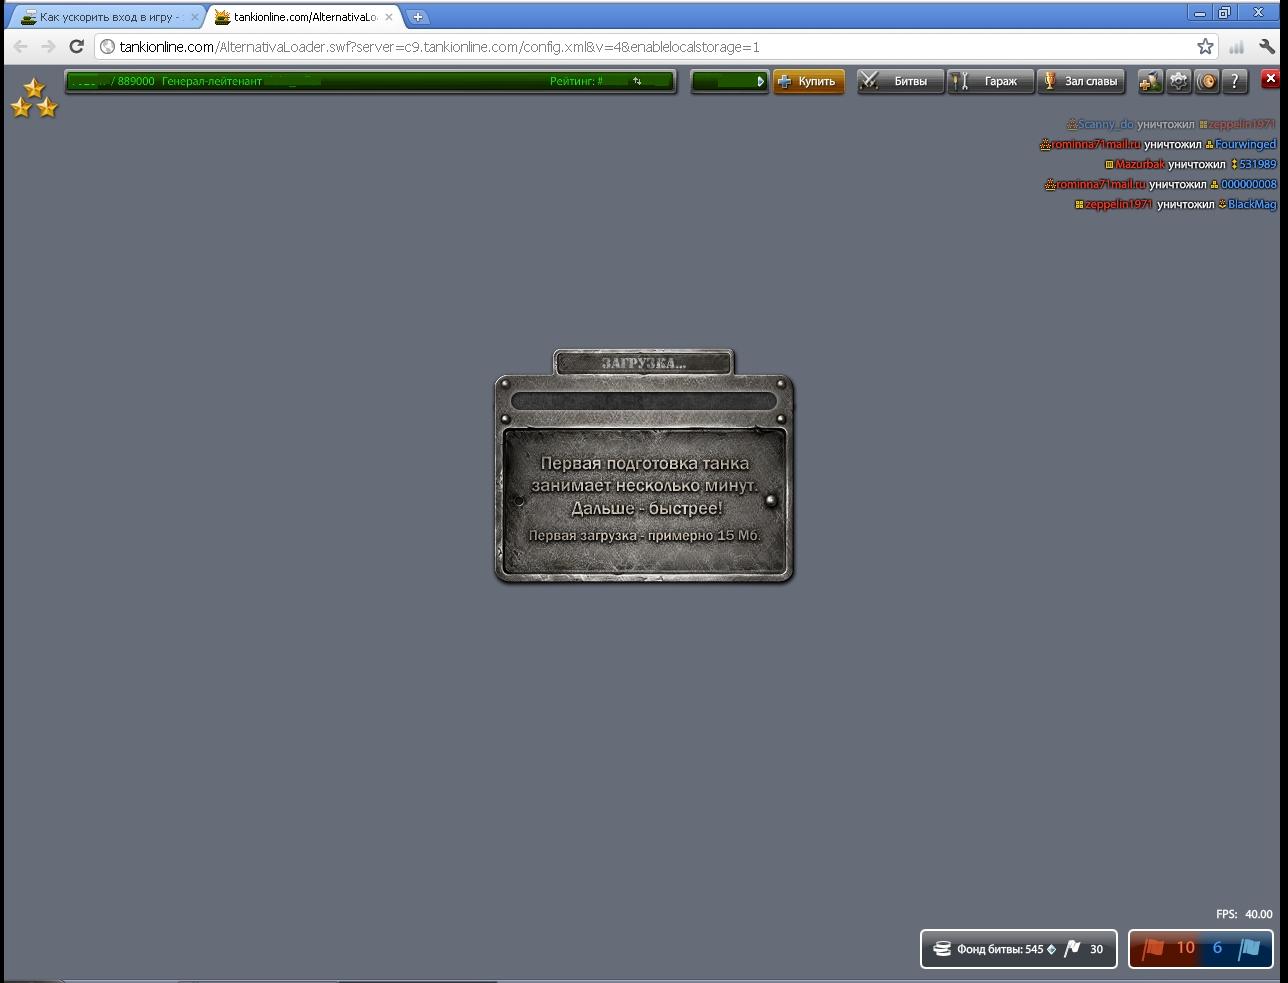Close the tankionline.com tab
Viewport: 1288px width, 983px height.
[x=388, y=17]
